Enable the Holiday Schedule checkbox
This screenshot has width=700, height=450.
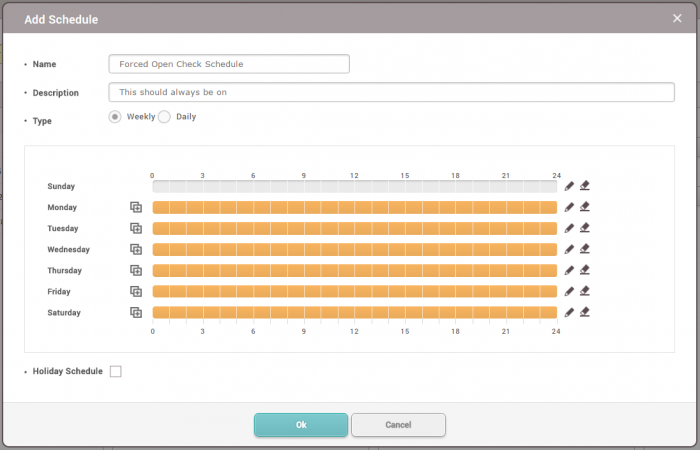pyautogui.click(x=116, y=372)
